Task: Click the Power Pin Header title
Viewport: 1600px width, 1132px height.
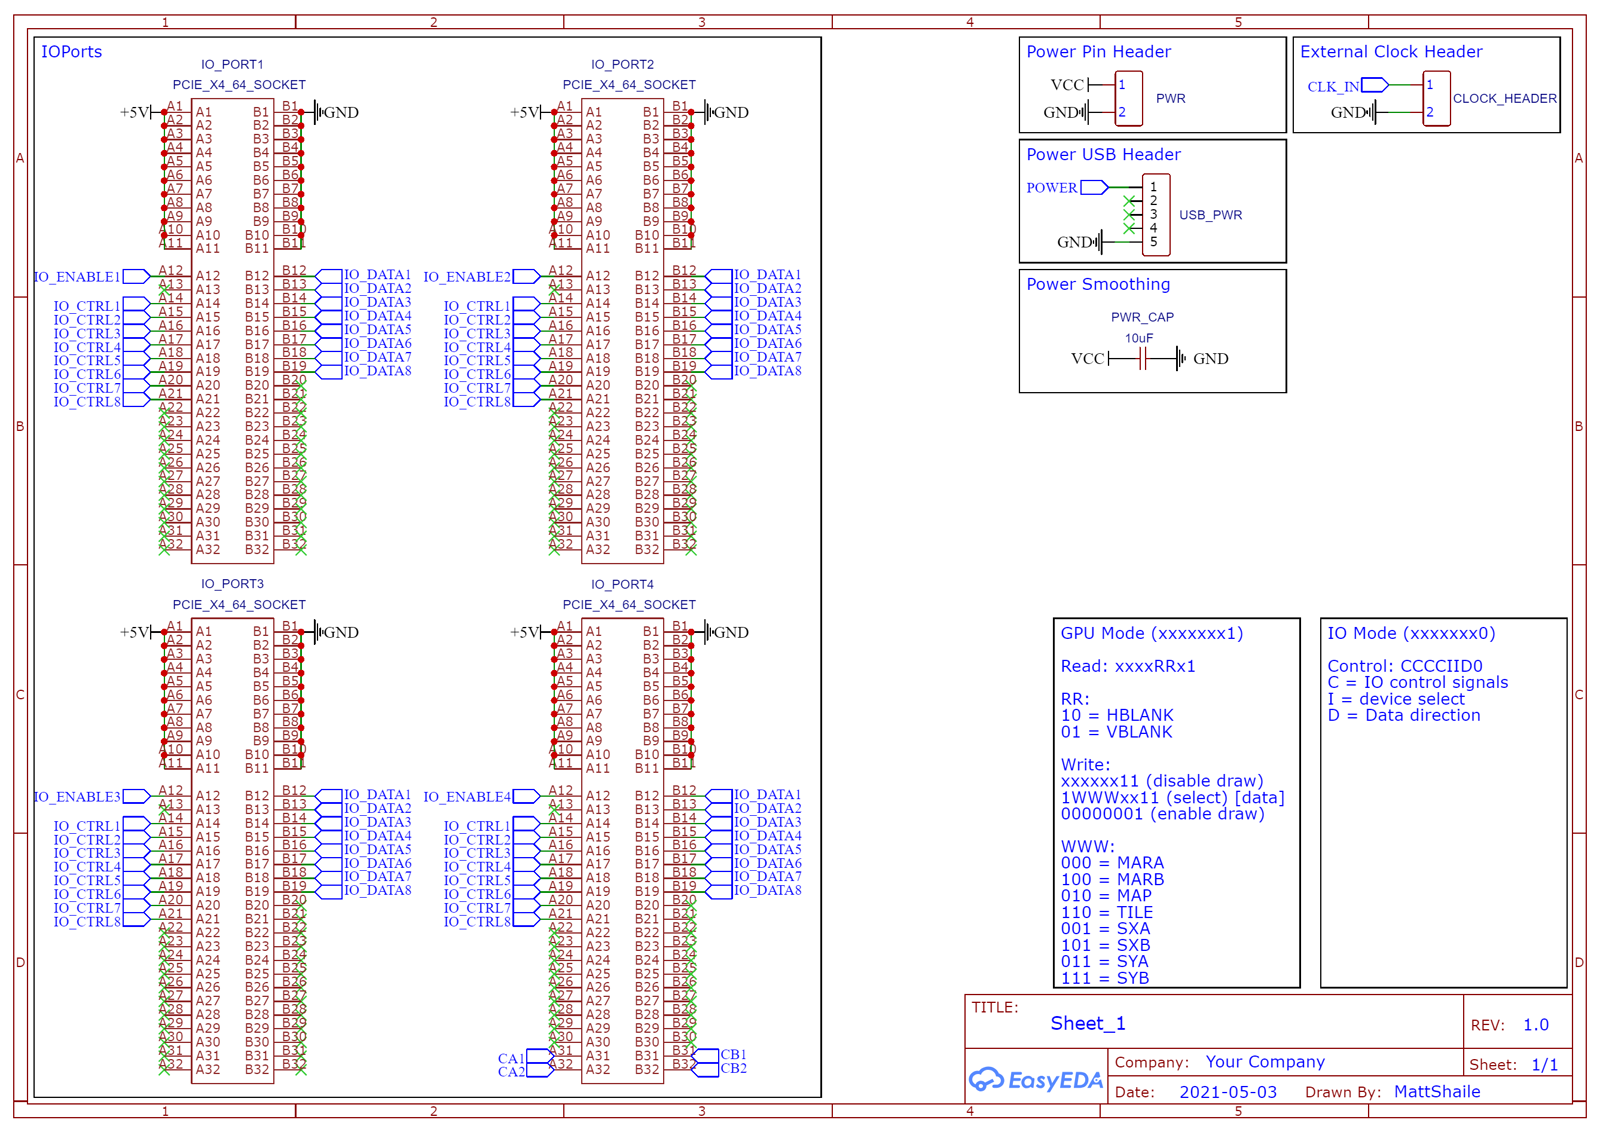Action: (x=1098, y=52)
